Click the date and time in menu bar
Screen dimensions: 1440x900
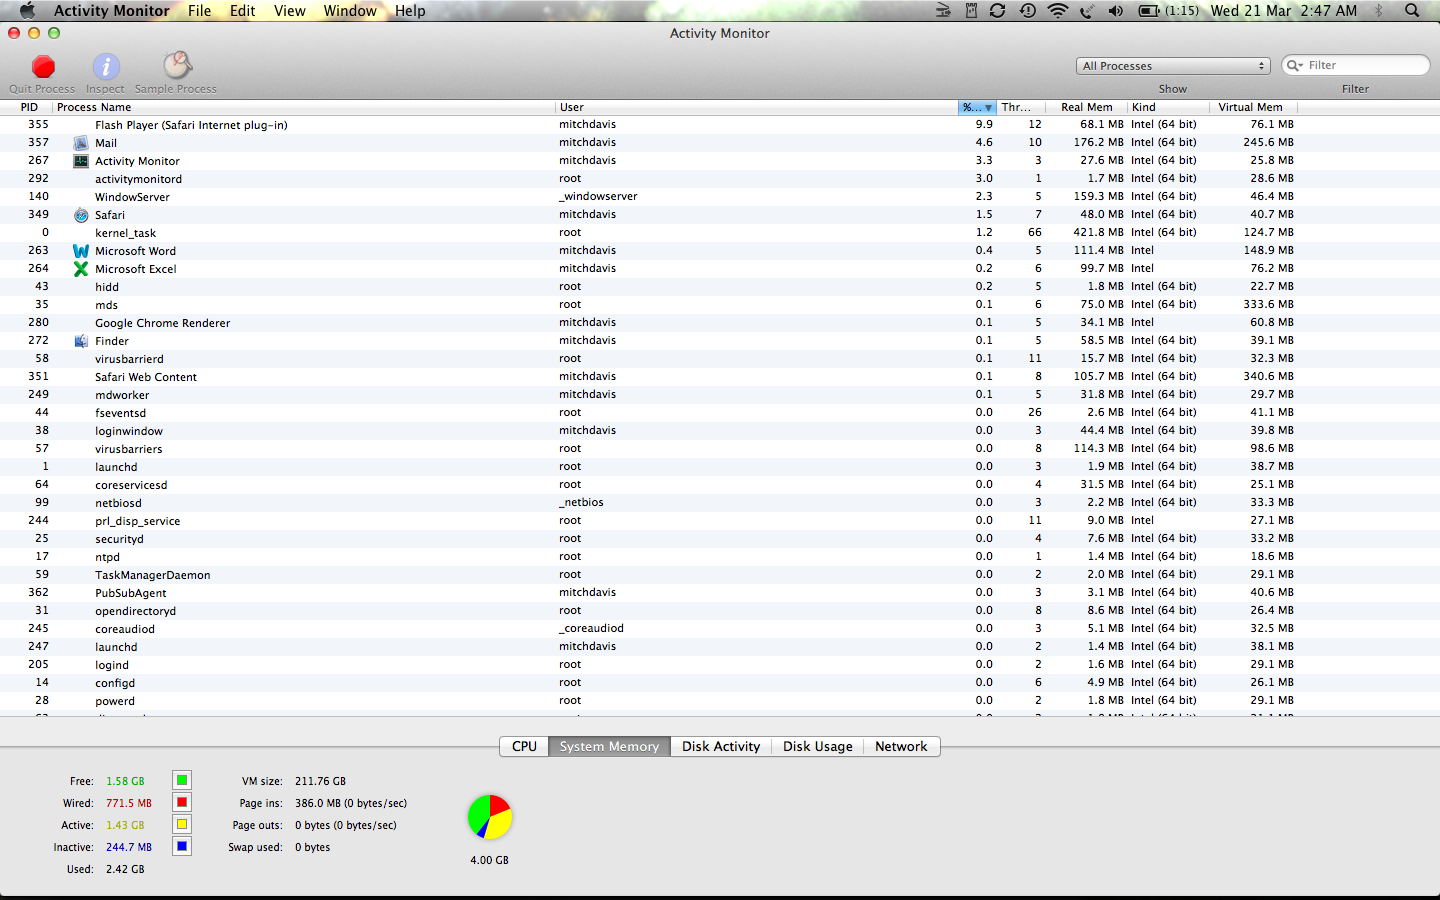1284,10
